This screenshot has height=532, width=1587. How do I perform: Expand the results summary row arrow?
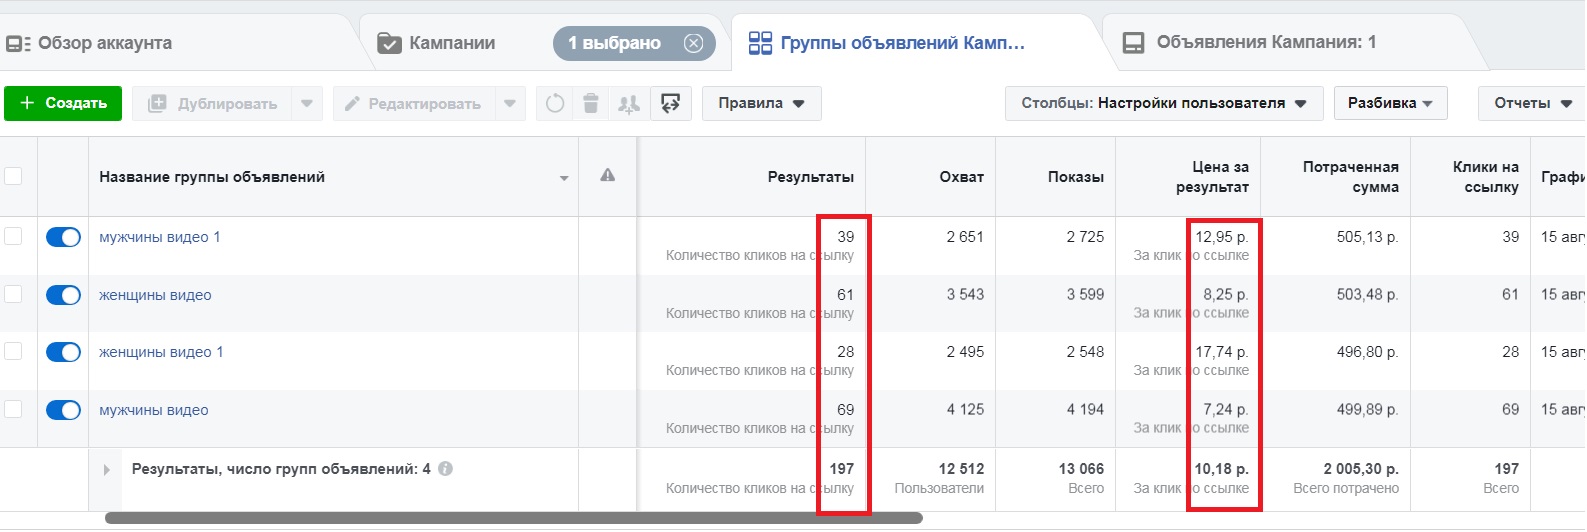107,469
